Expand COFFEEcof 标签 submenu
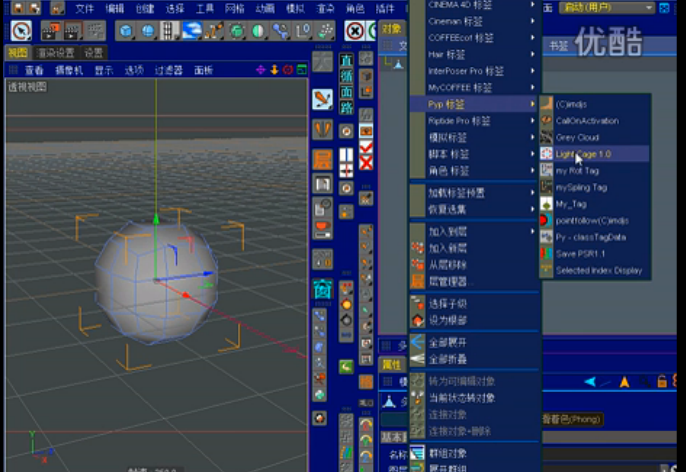 [x=474, y=38]
